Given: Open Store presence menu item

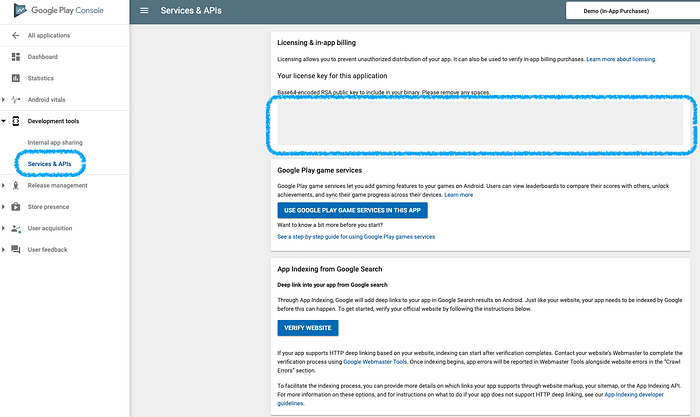Looking at the screenshot, I should (48, 207).
